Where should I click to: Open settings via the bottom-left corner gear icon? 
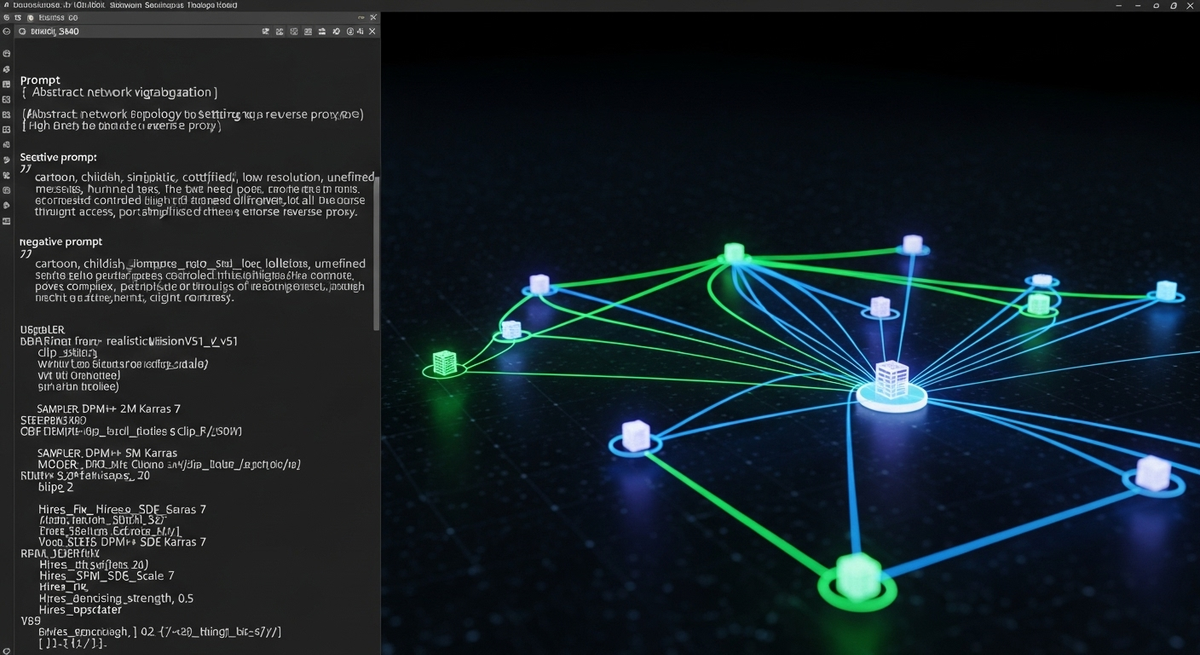tap(7, 647)
